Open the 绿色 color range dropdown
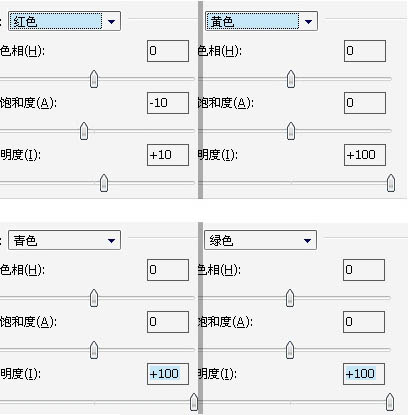 point(260,240)
